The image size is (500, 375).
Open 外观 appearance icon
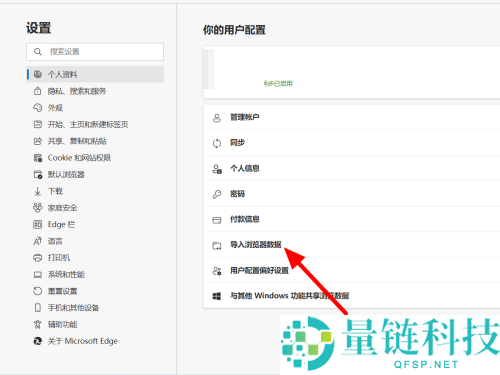tap(38, 108)
